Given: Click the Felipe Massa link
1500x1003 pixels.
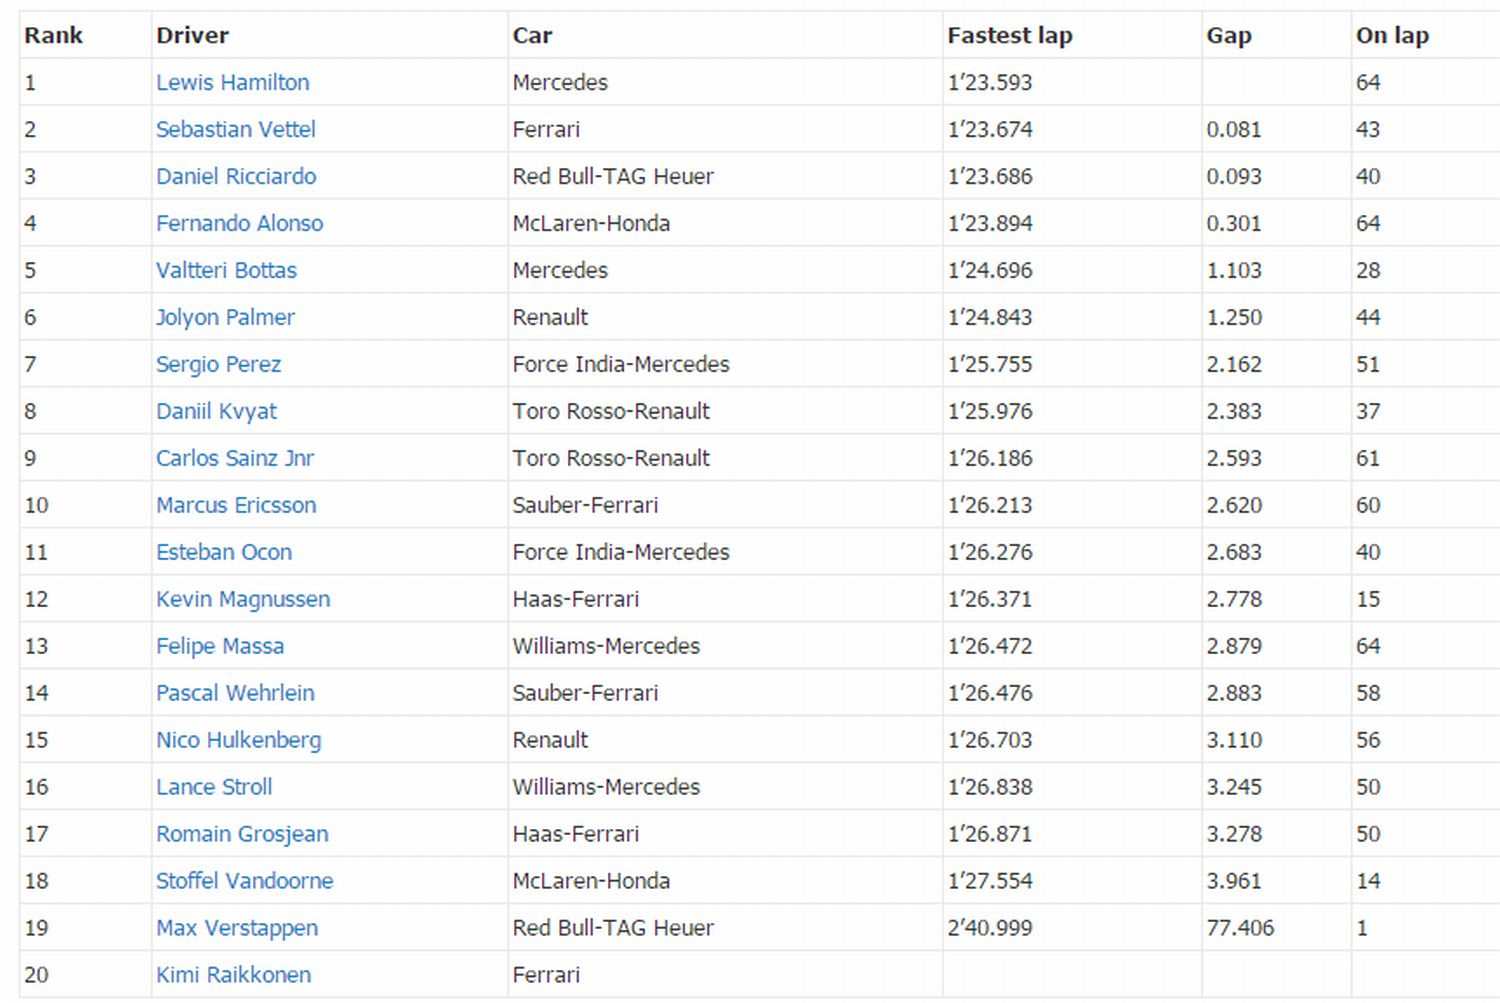Looking at the screenshot, I should tap(220, 646).
